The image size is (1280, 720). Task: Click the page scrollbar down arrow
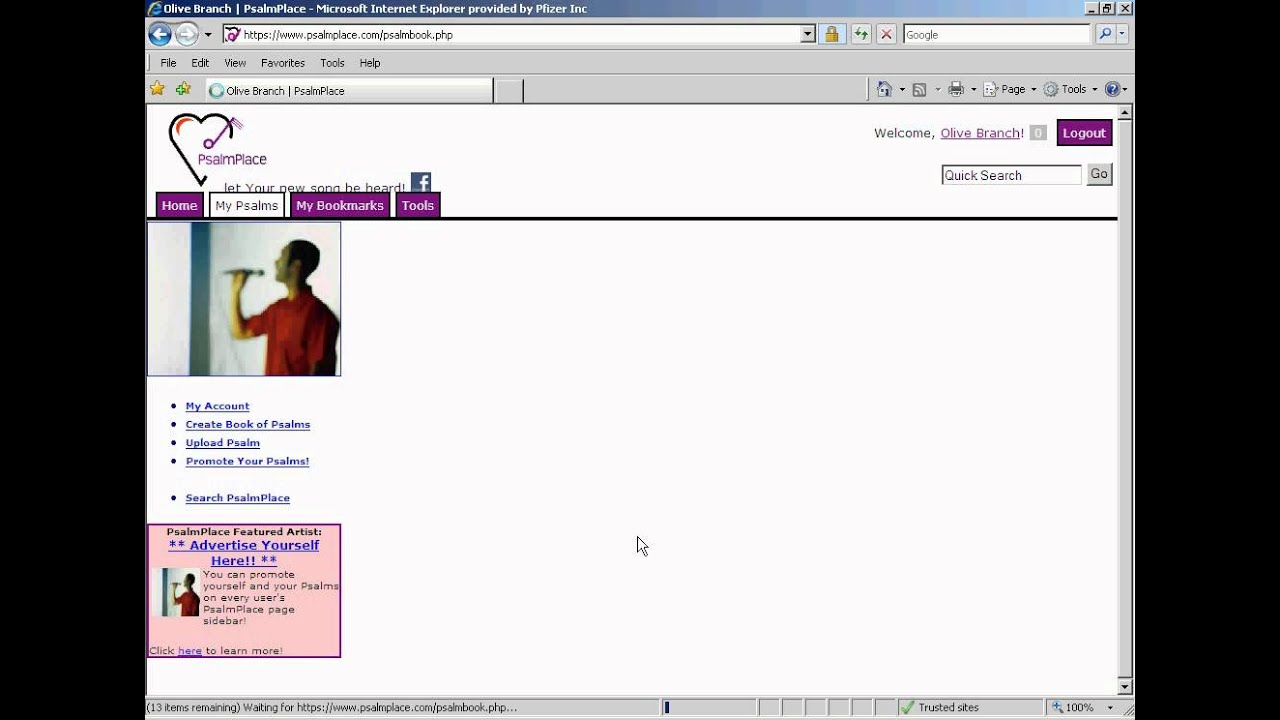1125,687
